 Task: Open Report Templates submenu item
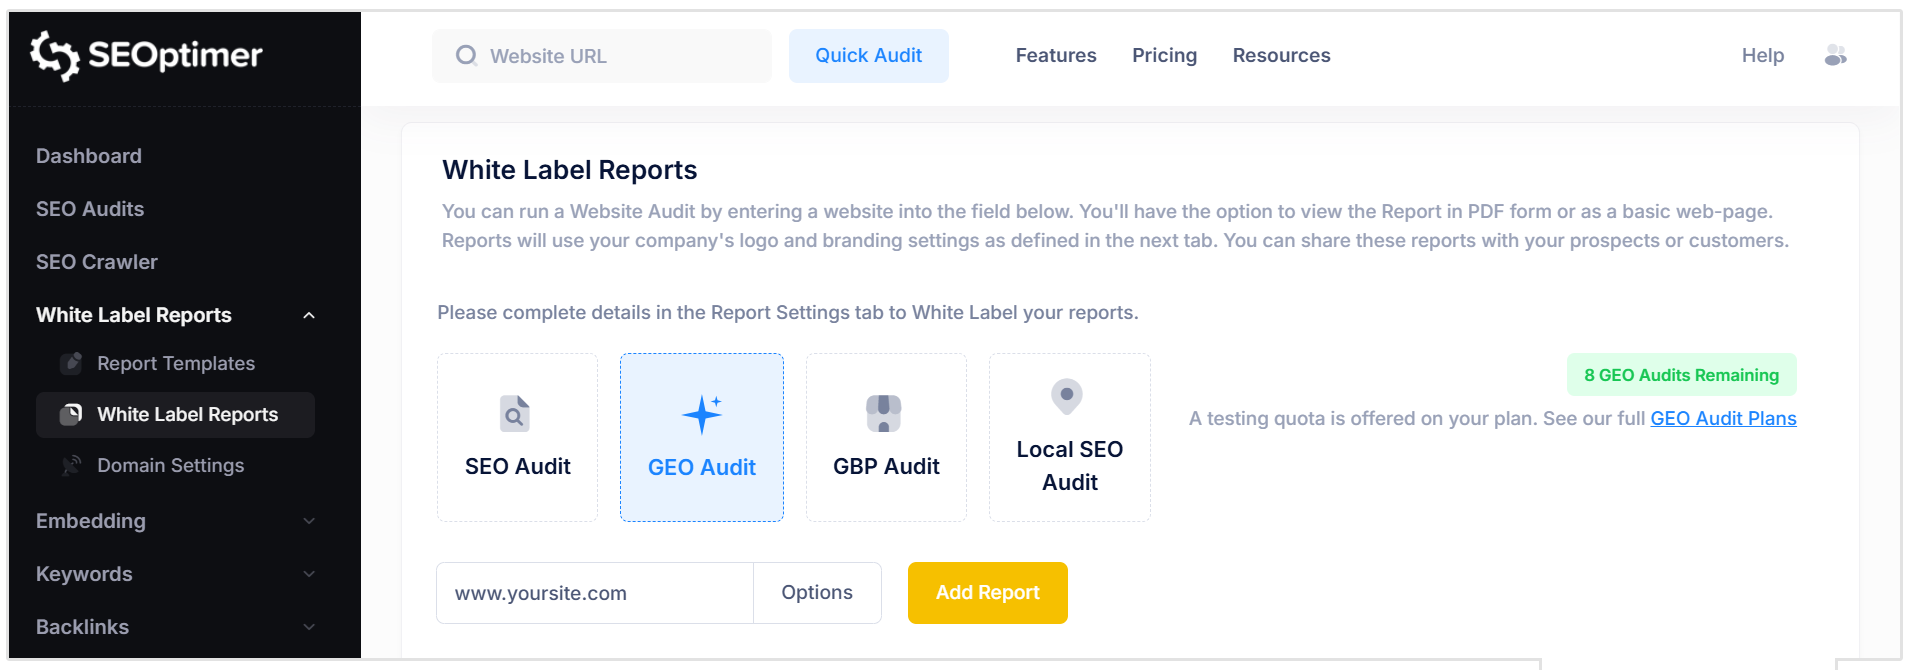click(176, 363)
